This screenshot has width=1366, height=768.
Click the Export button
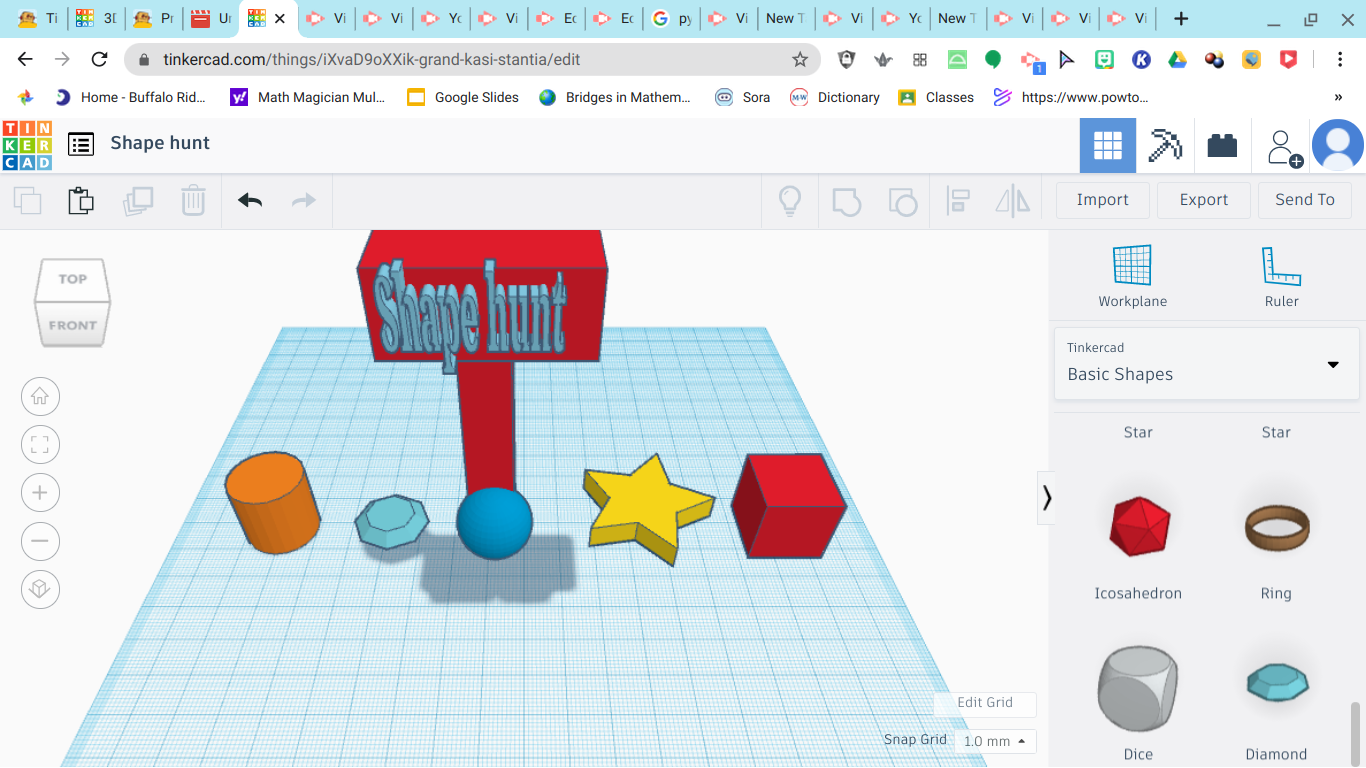tap(1203, 200)
